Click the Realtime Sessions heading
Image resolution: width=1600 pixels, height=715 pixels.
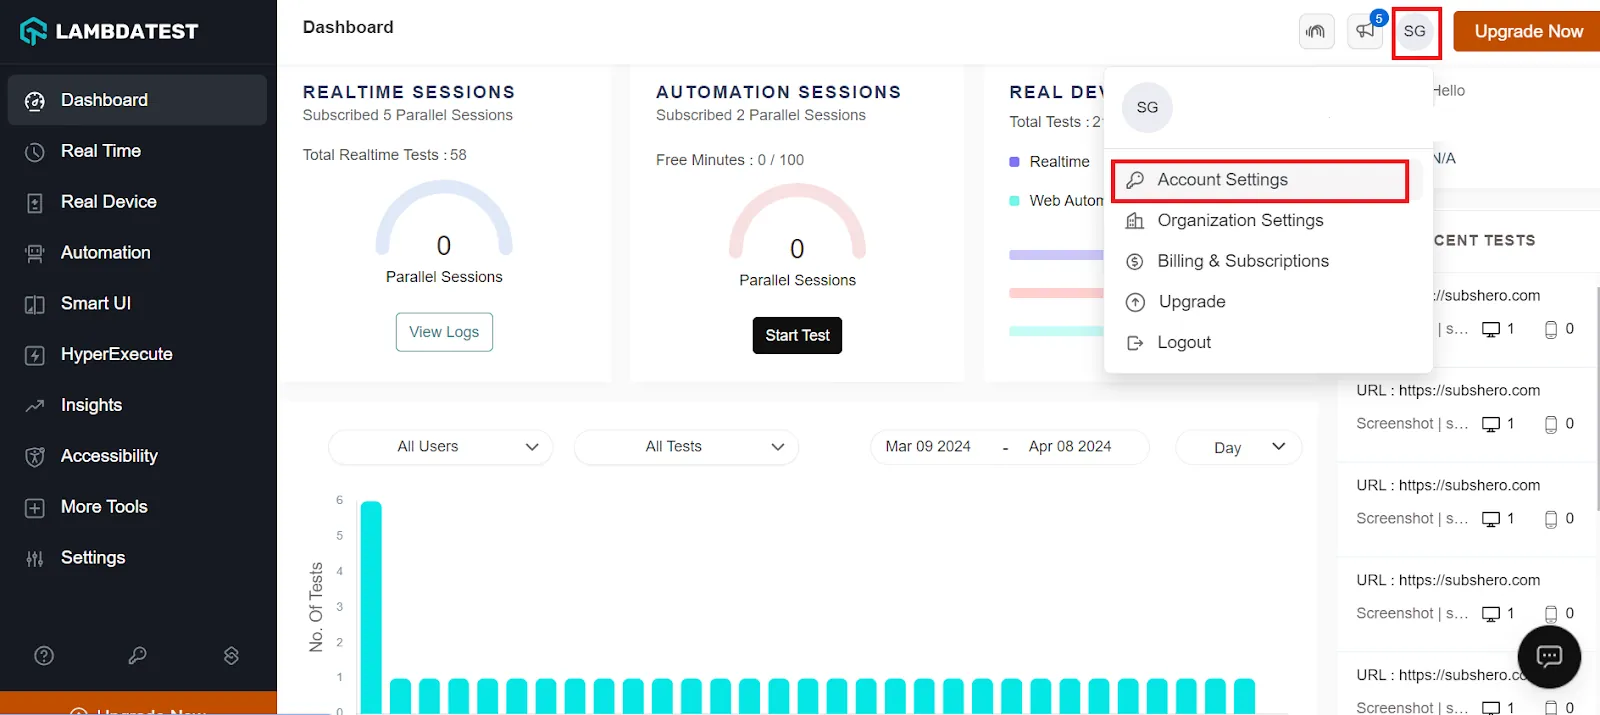click(x=409, y=92)
